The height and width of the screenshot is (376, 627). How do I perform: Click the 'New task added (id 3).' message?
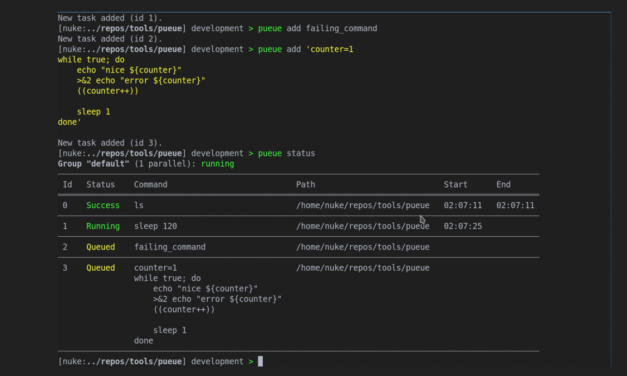click(110, 143)
